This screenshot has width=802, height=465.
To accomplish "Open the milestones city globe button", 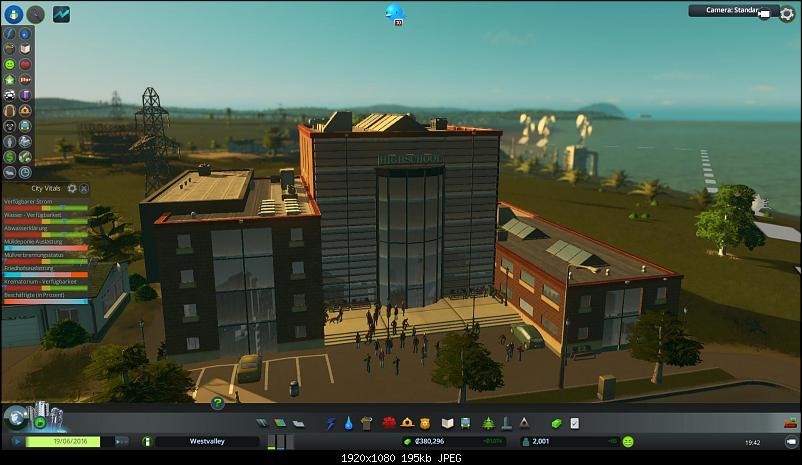I will click(x=15, y=417).
